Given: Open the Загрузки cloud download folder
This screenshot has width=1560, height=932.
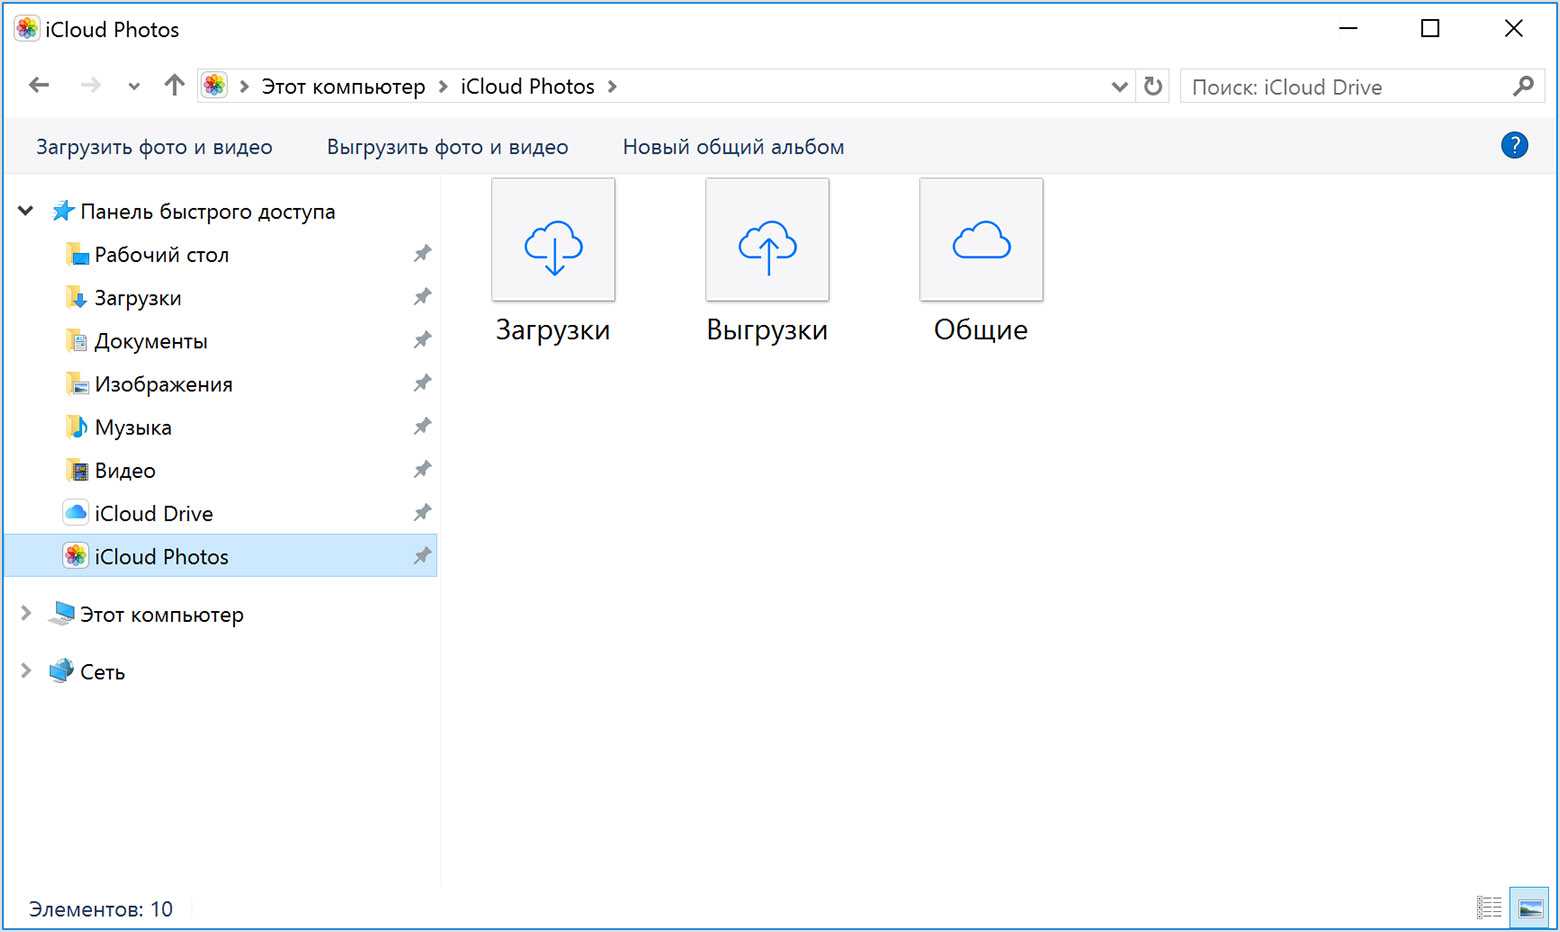Looking at the screenshot, I should [x=553, y=241].
